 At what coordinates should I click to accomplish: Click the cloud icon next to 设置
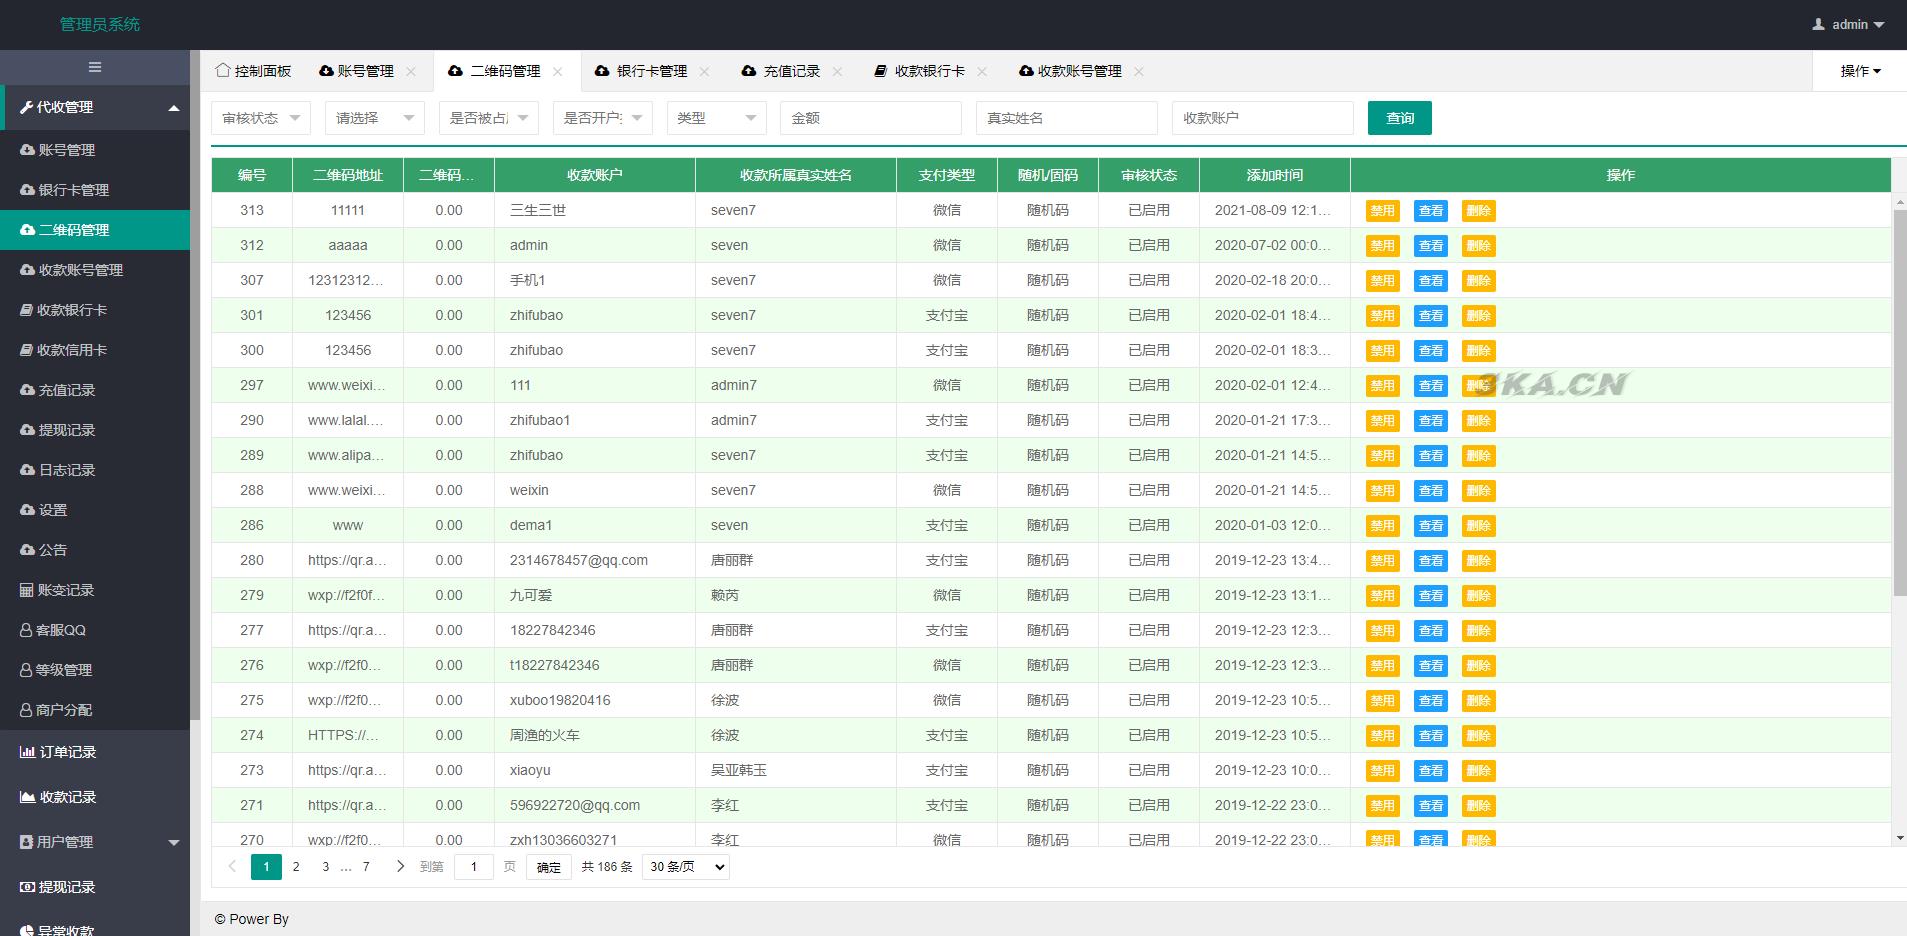28,510
